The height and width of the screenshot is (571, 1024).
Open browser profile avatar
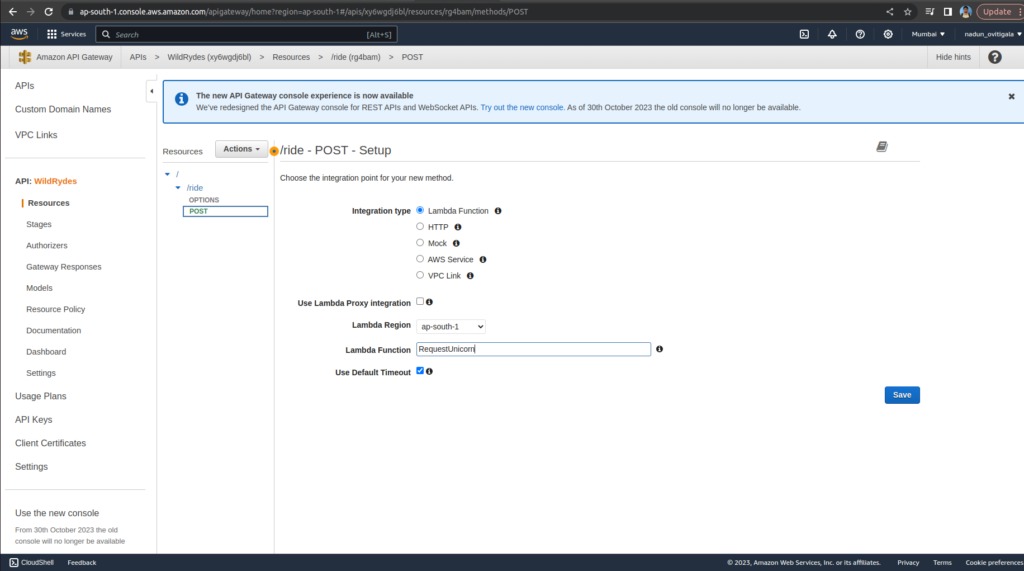(x=965, y=12)
